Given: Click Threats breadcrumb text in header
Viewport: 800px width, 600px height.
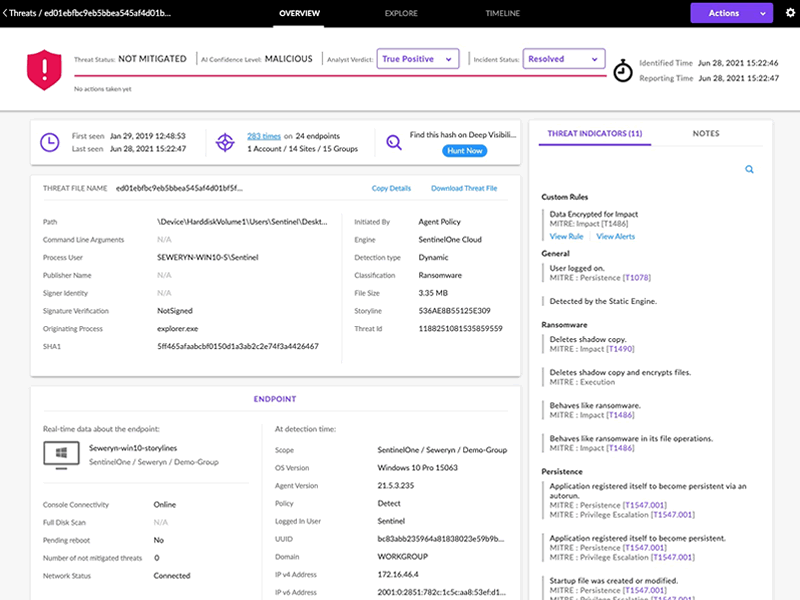Looking at the screenshot, I should pos(22,13).
